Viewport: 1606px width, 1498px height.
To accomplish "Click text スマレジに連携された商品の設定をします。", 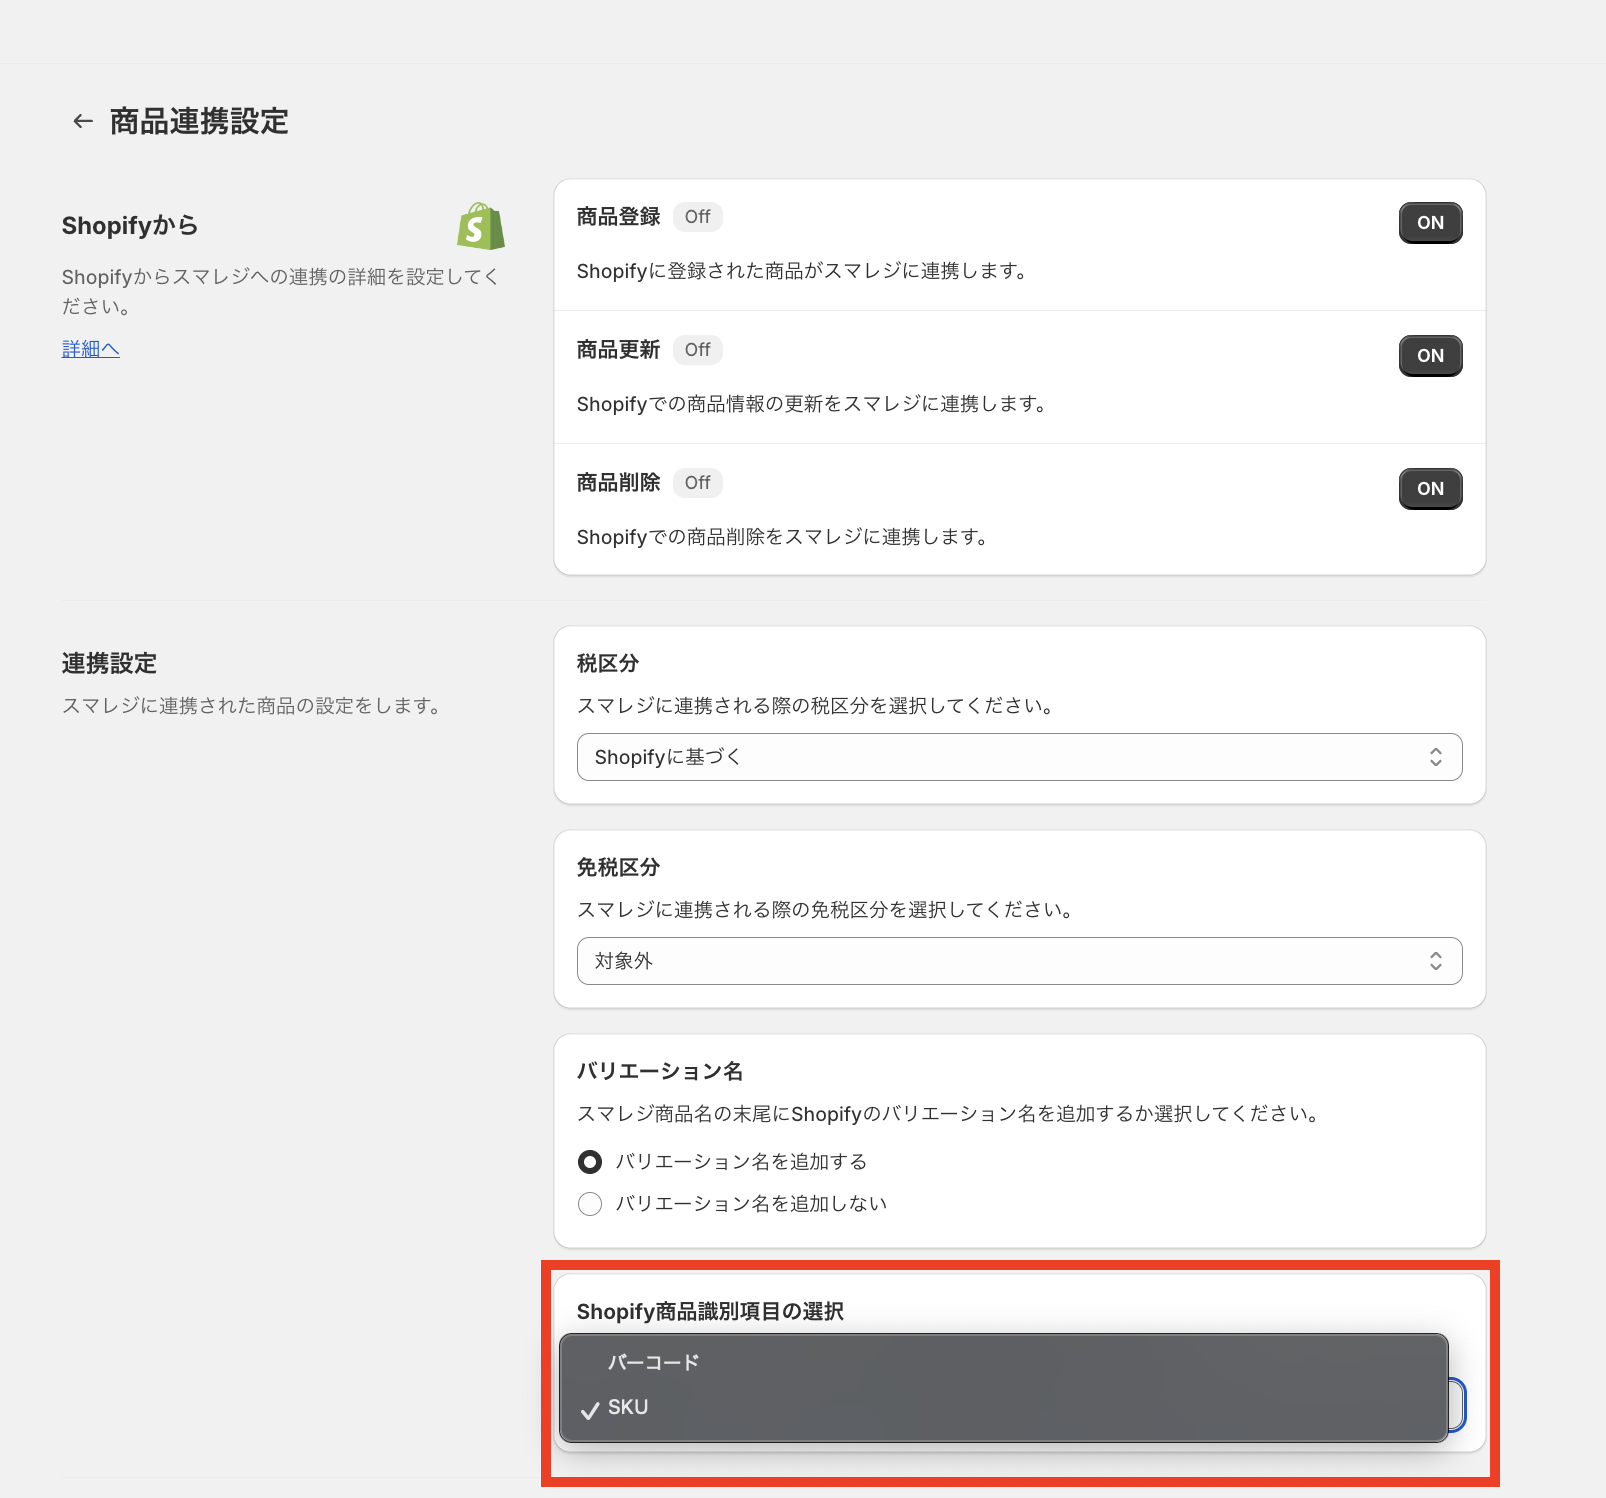I will coord(252,706).
